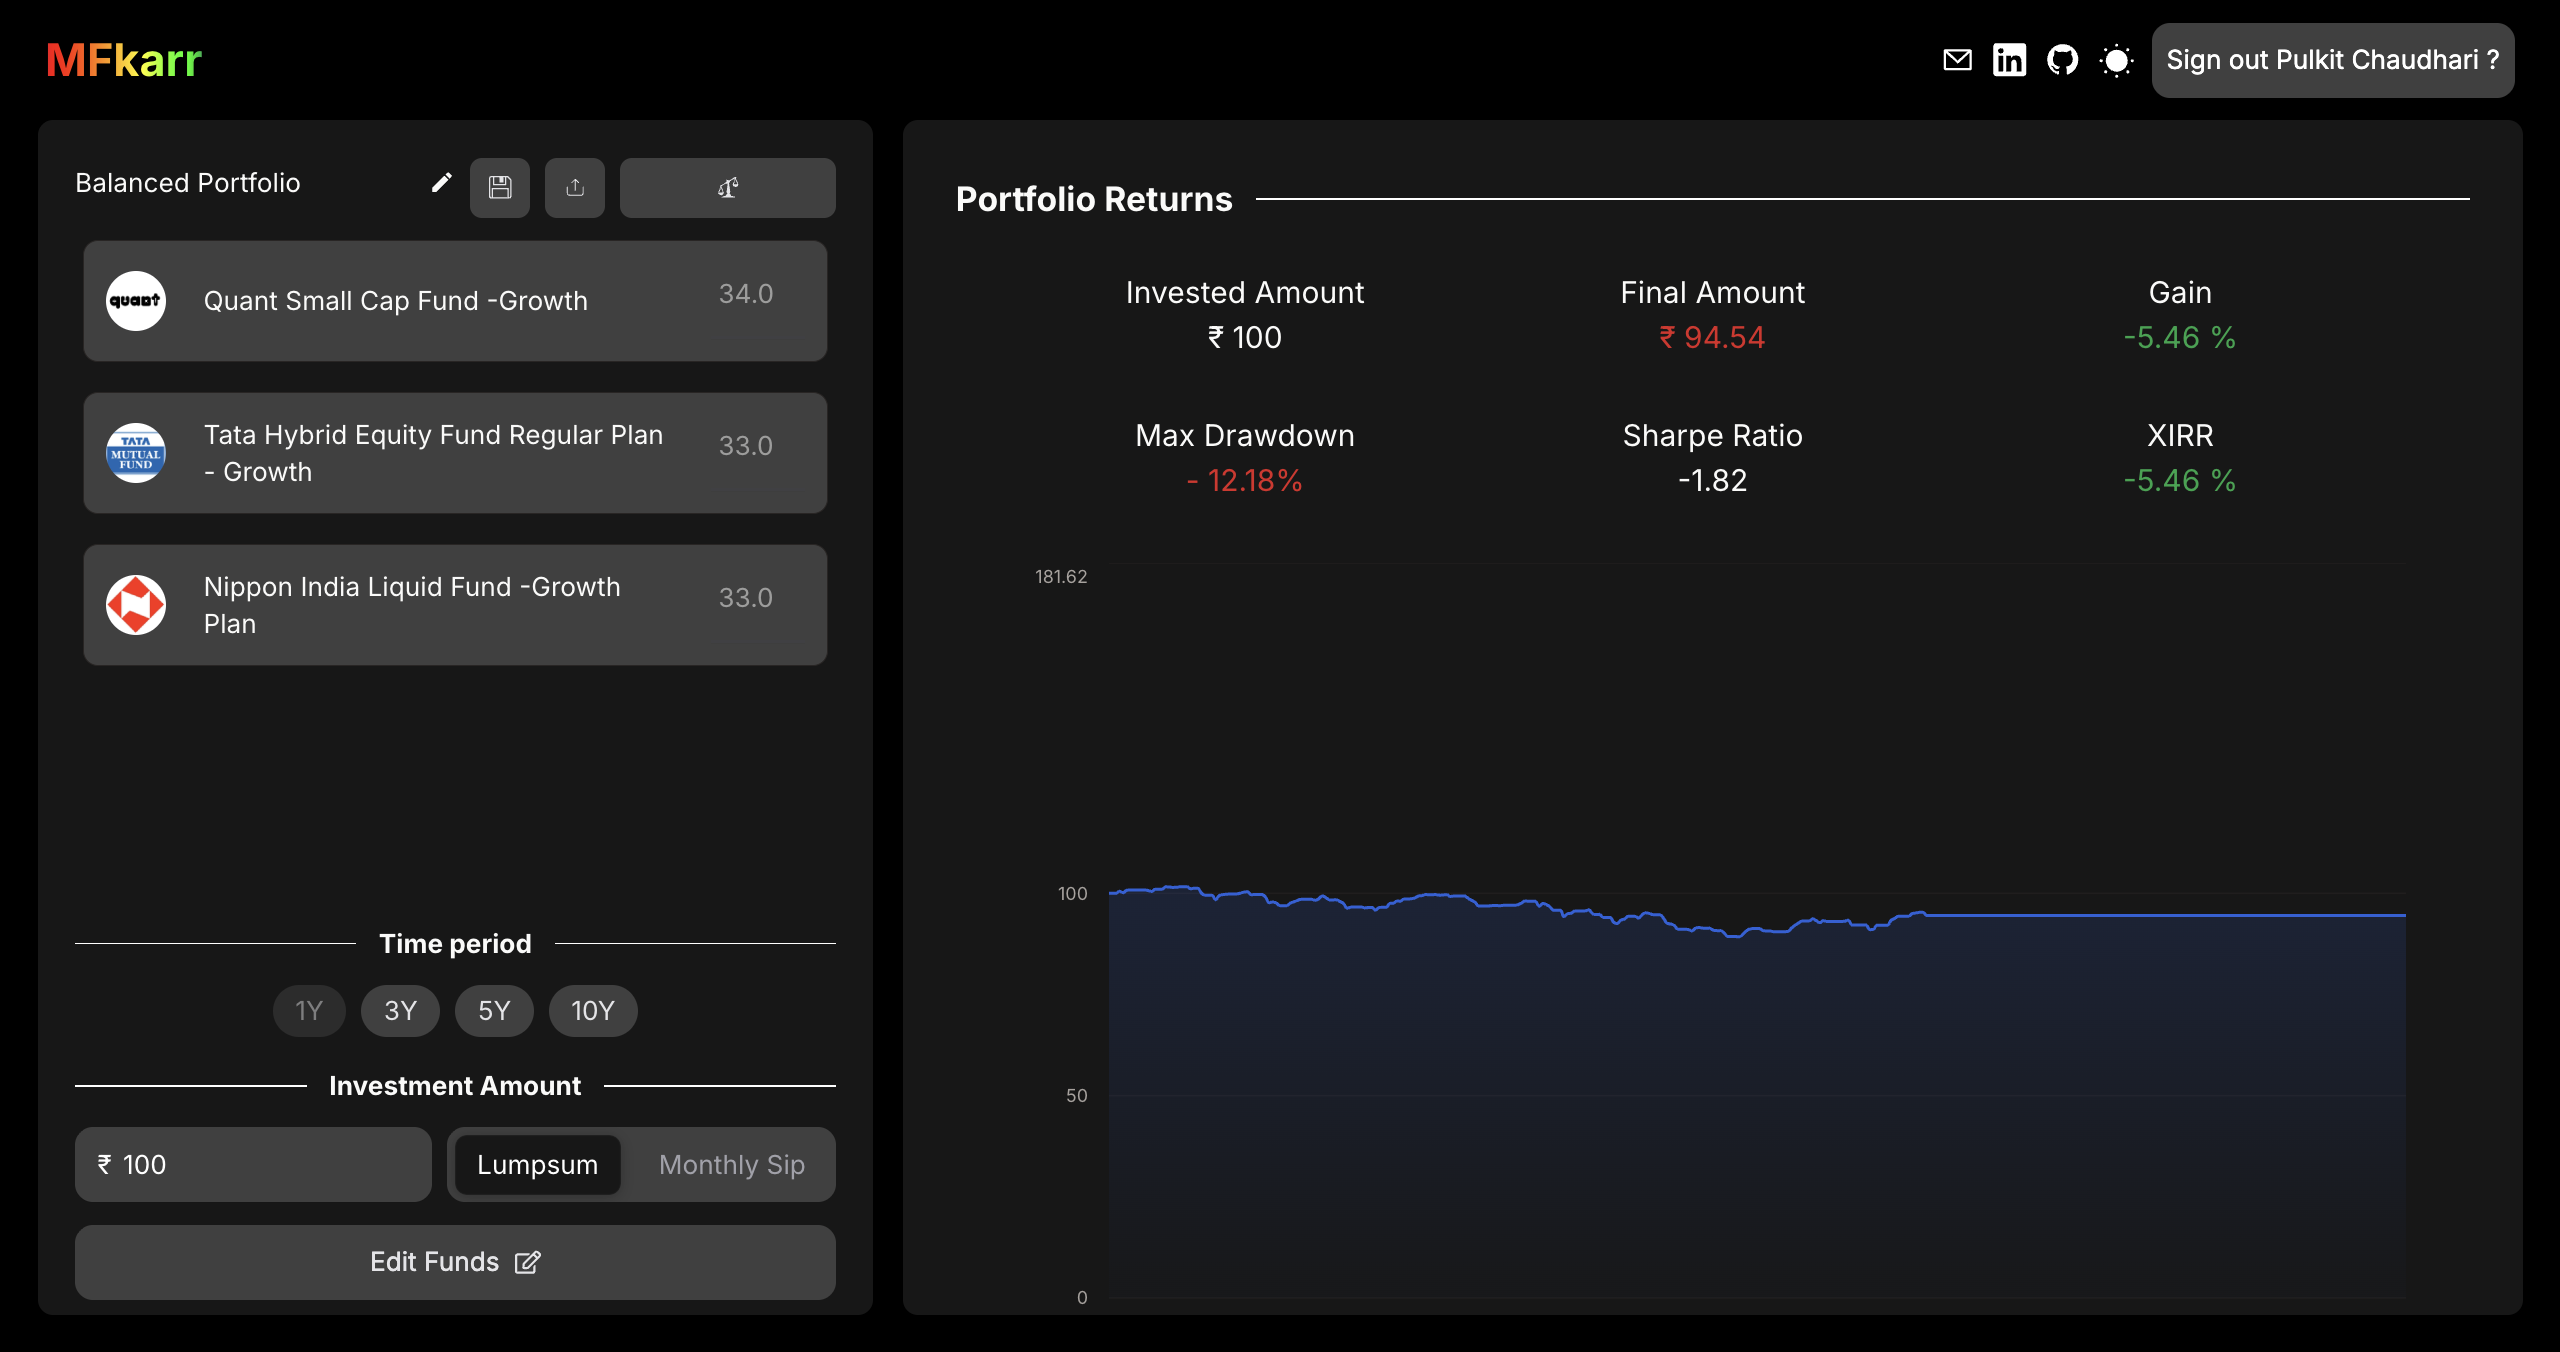The width and height of the screenshot is (2560, 1352).
Task: Edit Quant fund weight 34.0
Action: [x=746, y=294]
